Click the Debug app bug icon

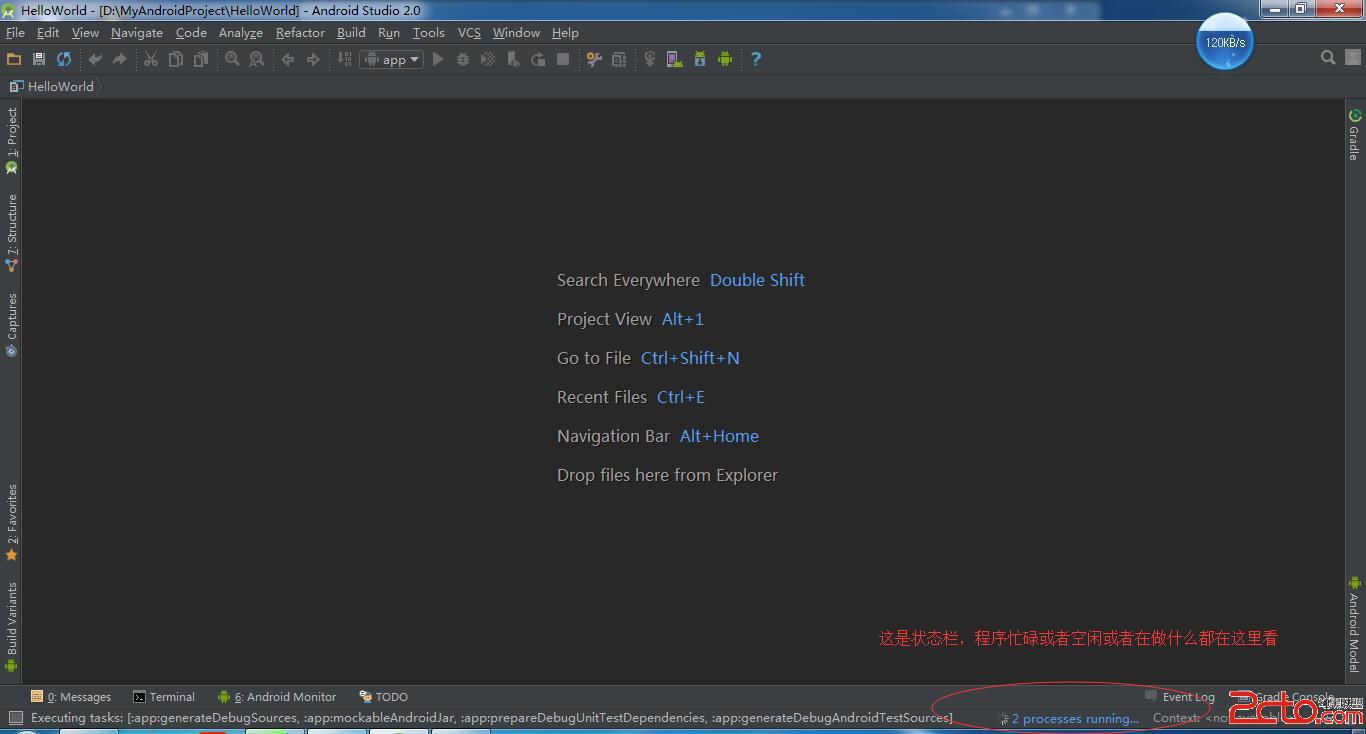pos(463,59)
